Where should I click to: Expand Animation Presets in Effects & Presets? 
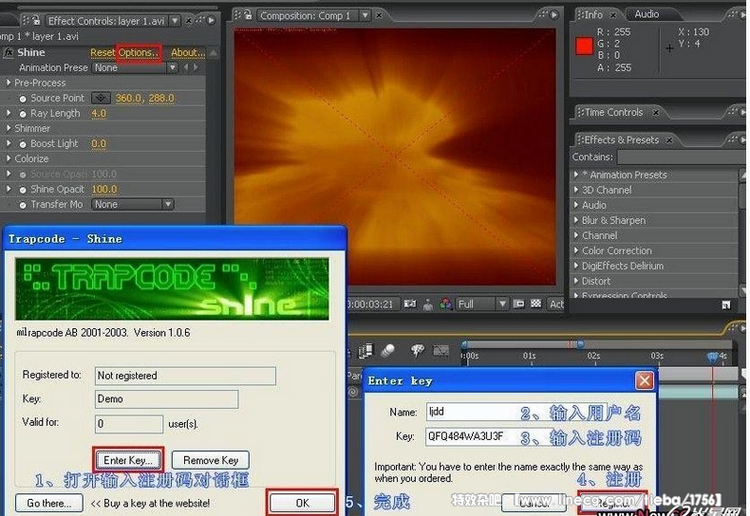576,175
